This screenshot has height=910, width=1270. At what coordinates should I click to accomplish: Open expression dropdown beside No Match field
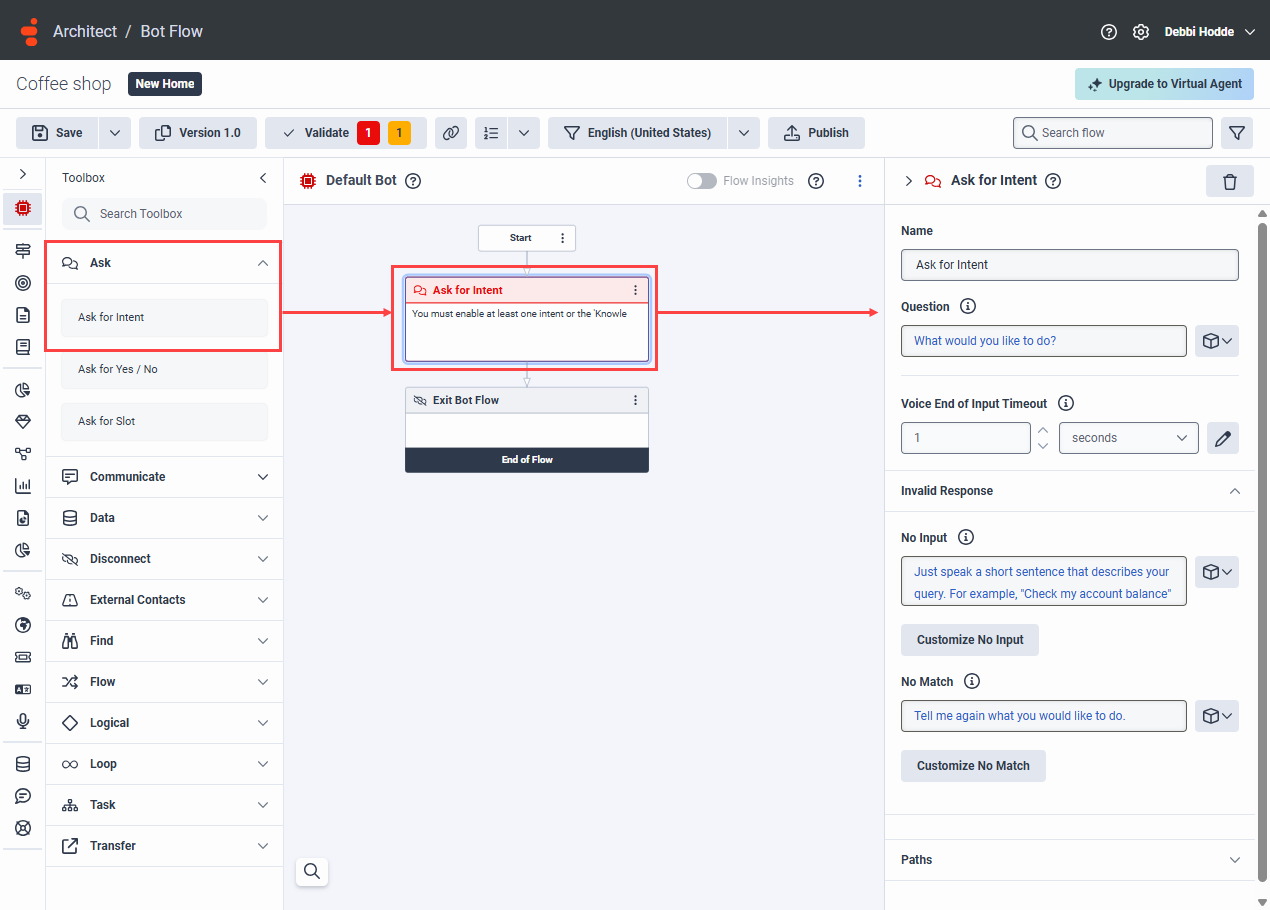[x=1217, y=716]
